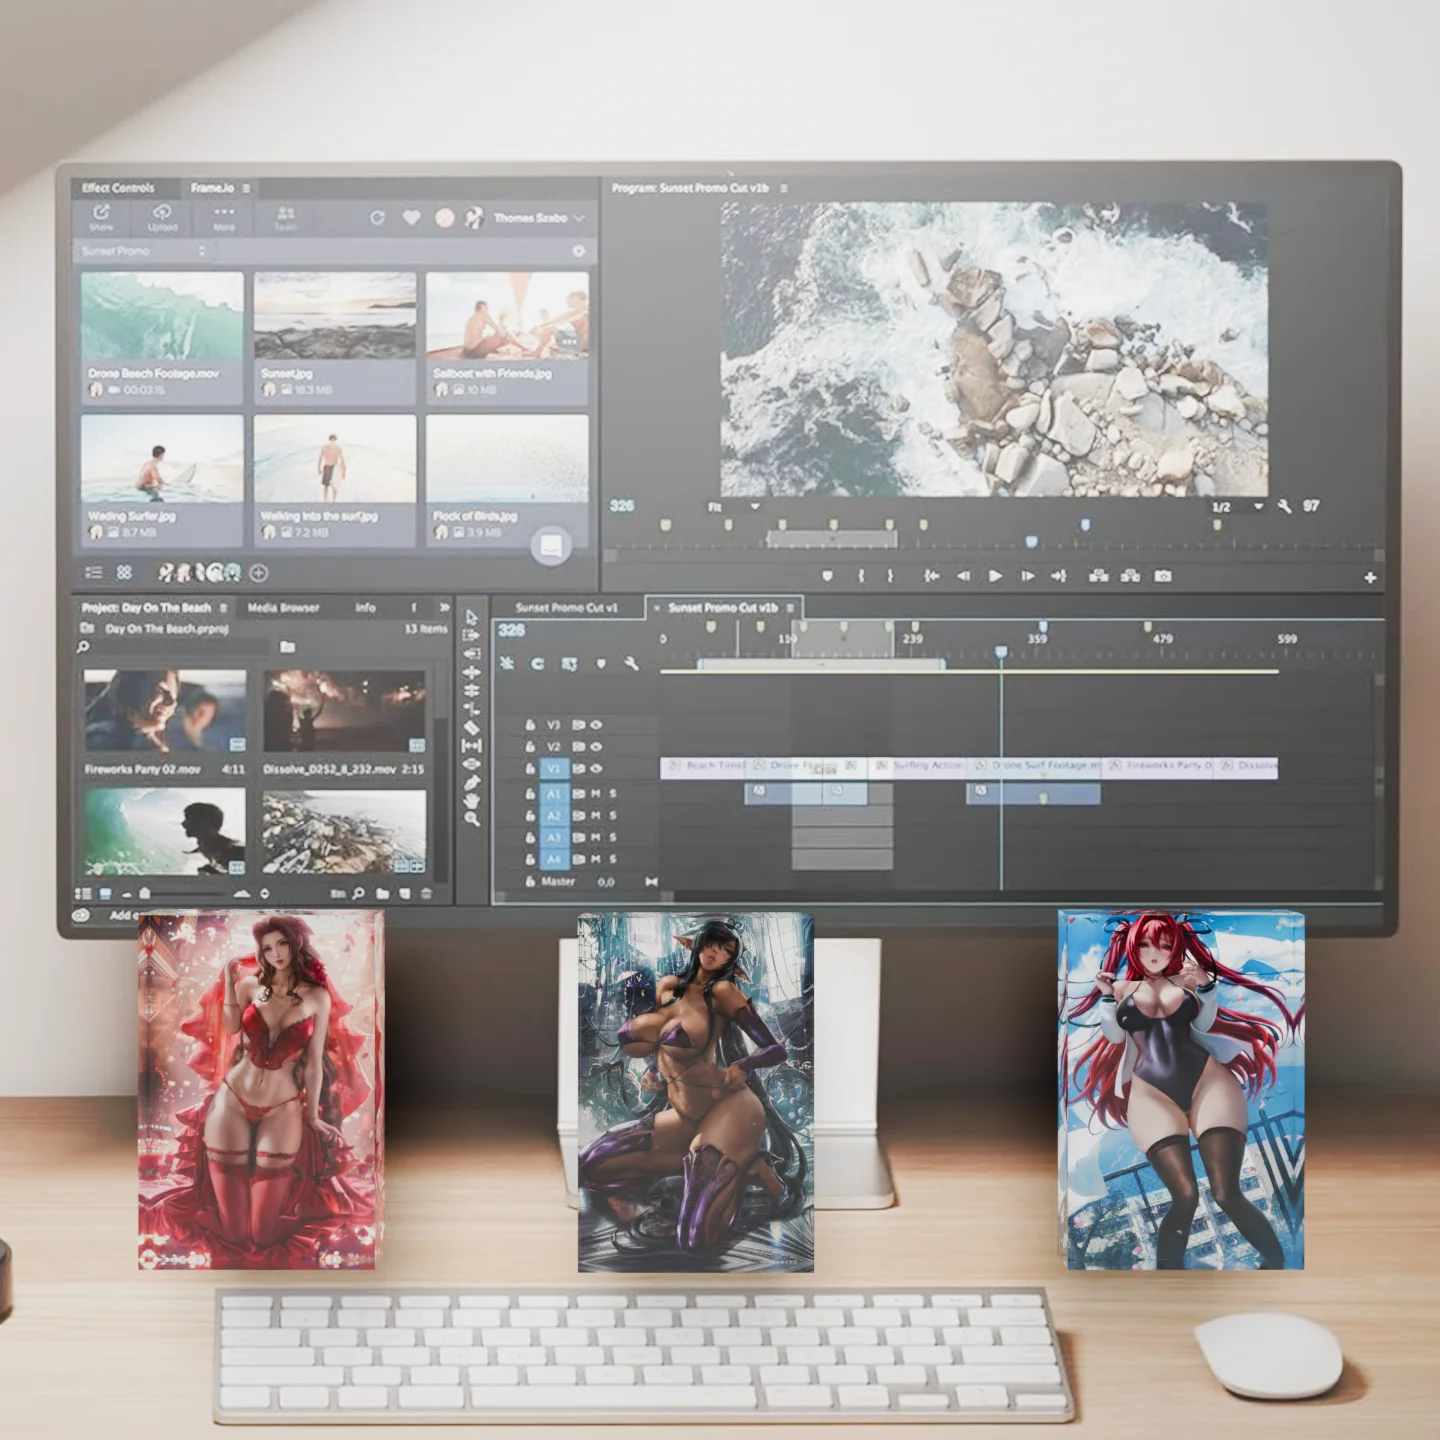1440x1440 pixels.
Task: Click the Share icon in Frame.io panel
Action: click(101, 212)
